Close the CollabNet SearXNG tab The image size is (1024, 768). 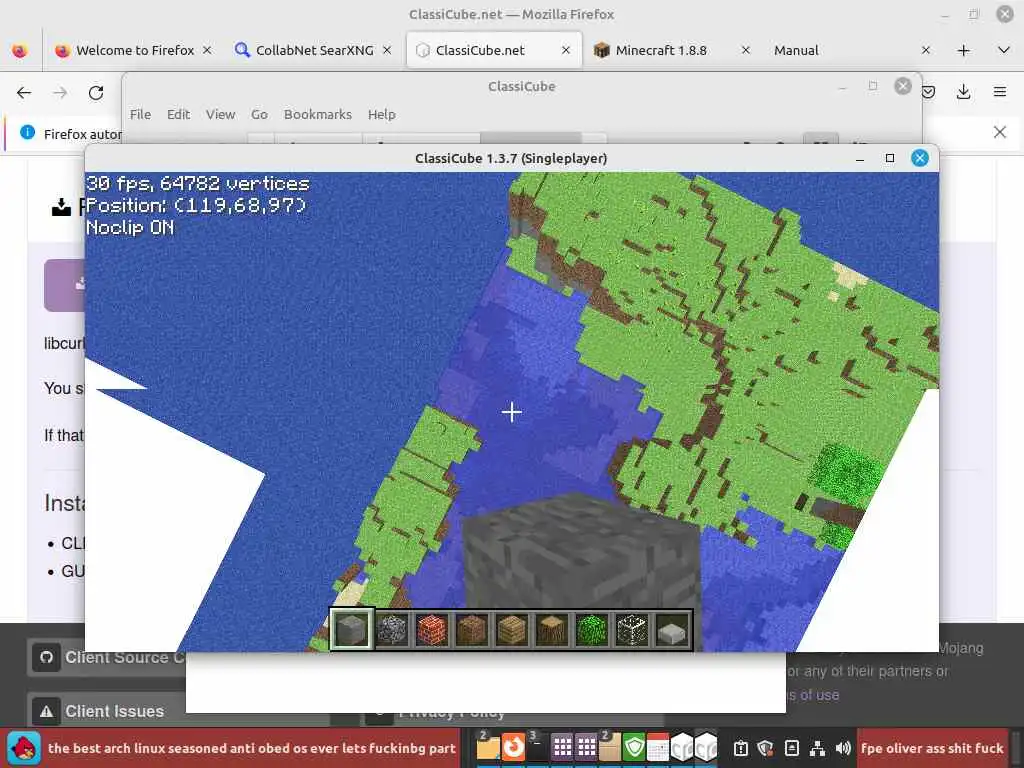point(387,50)
